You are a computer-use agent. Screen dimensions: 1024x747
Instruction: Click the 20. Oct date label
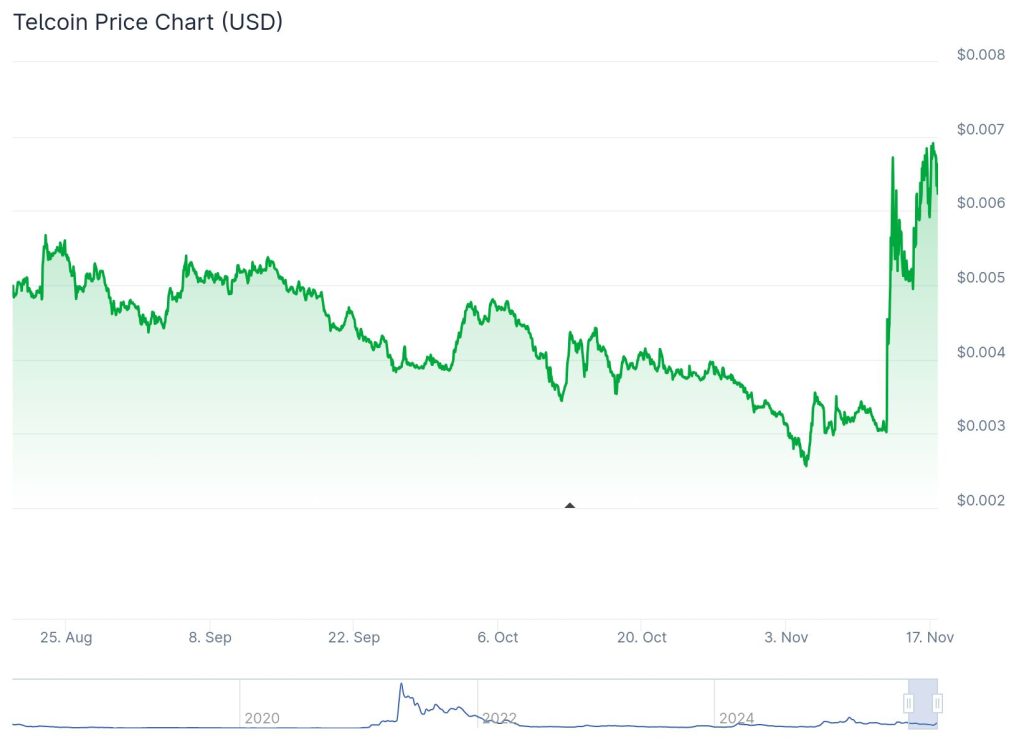click(641, 637)
